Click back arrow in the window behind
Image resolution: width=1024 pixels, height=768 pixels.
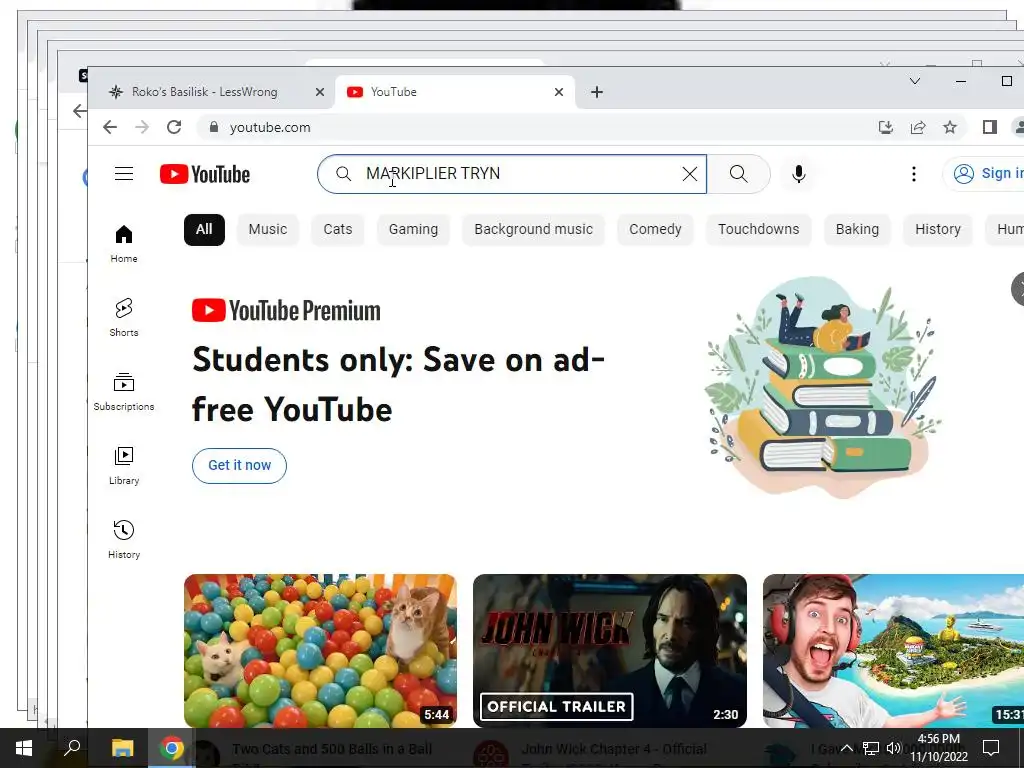[79, 111]
